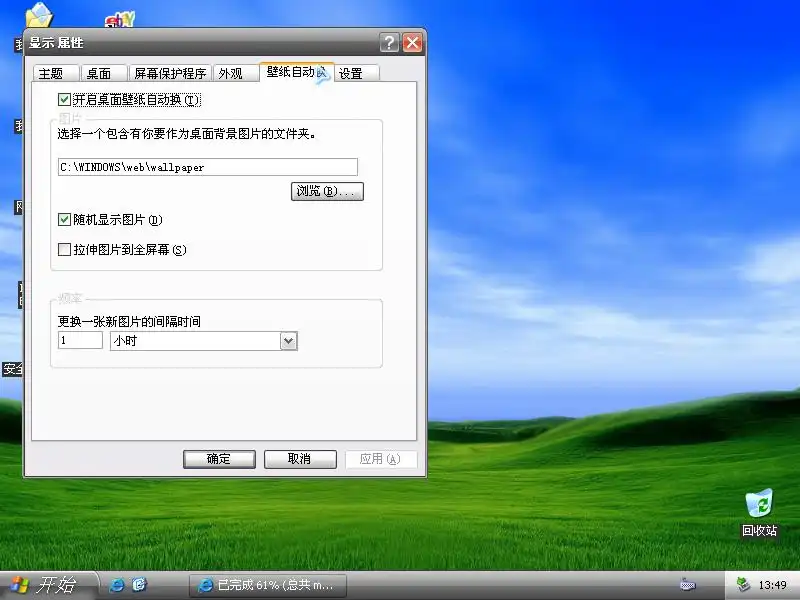Open the mail folder desktop icon
This screenshot has height=600, width=800.
pyautogui.click(x=39, y=15)
